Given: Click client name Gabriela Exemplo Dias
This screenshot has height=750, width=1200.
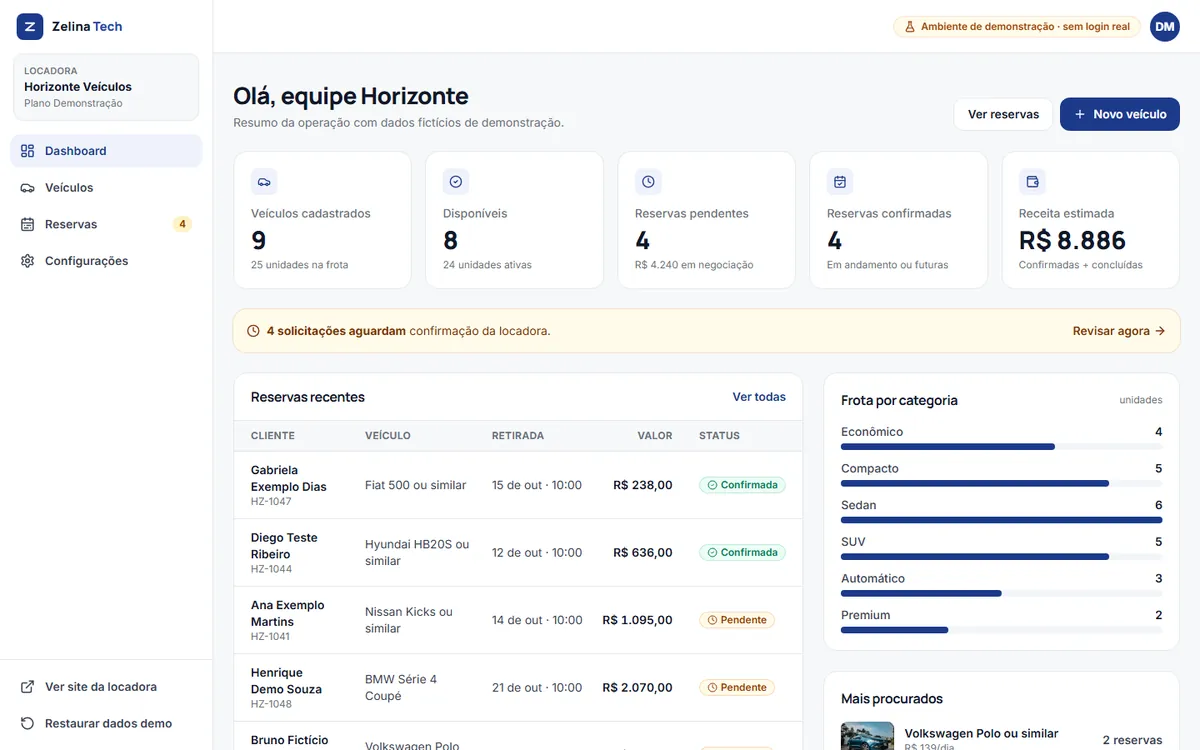Looking at the screenshot, I should (x=289, y=478).
